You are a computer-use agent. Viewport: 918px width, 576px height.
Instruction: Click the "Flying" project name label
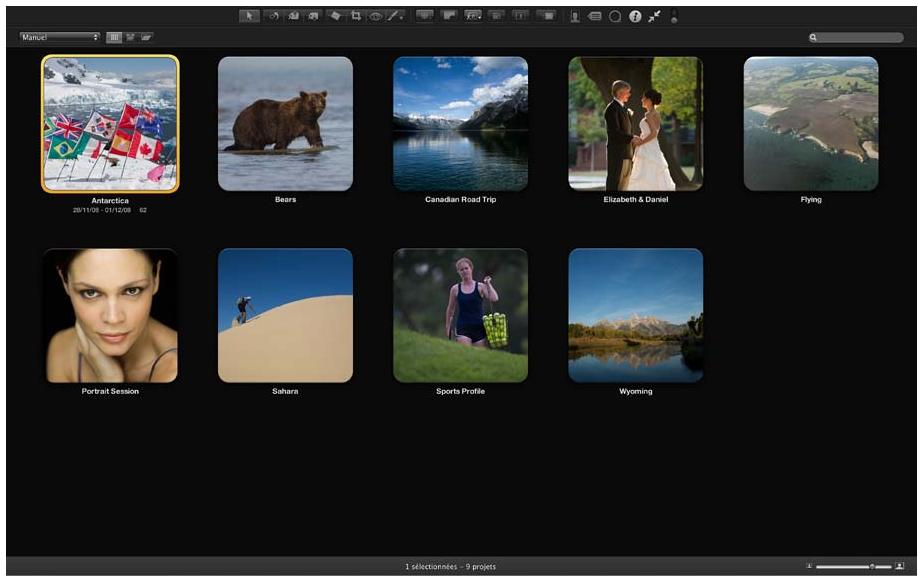click(x=811, y=200)
